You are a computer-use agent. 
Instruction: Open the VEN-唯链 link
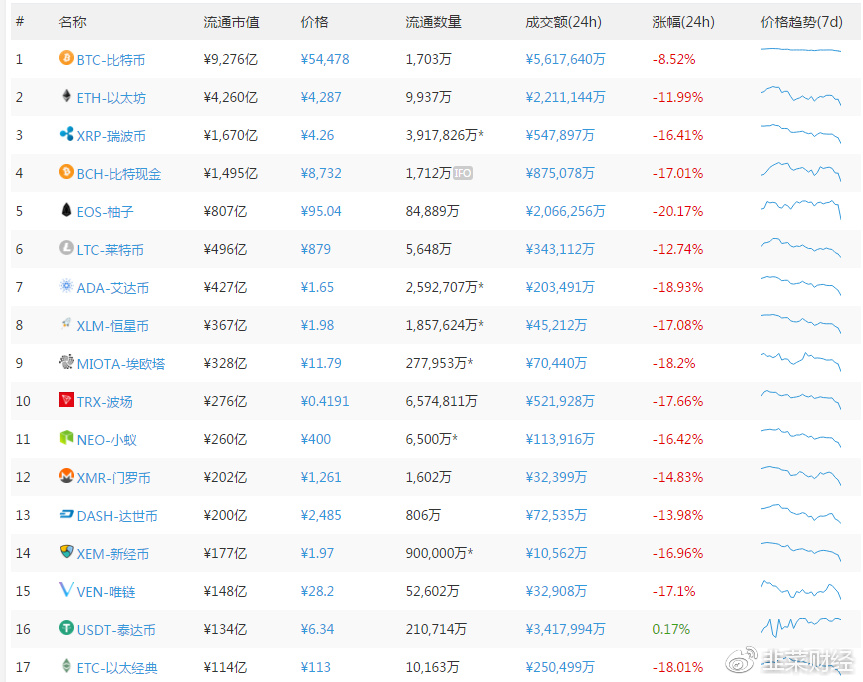pyautogui.click(x=106, y=592)
